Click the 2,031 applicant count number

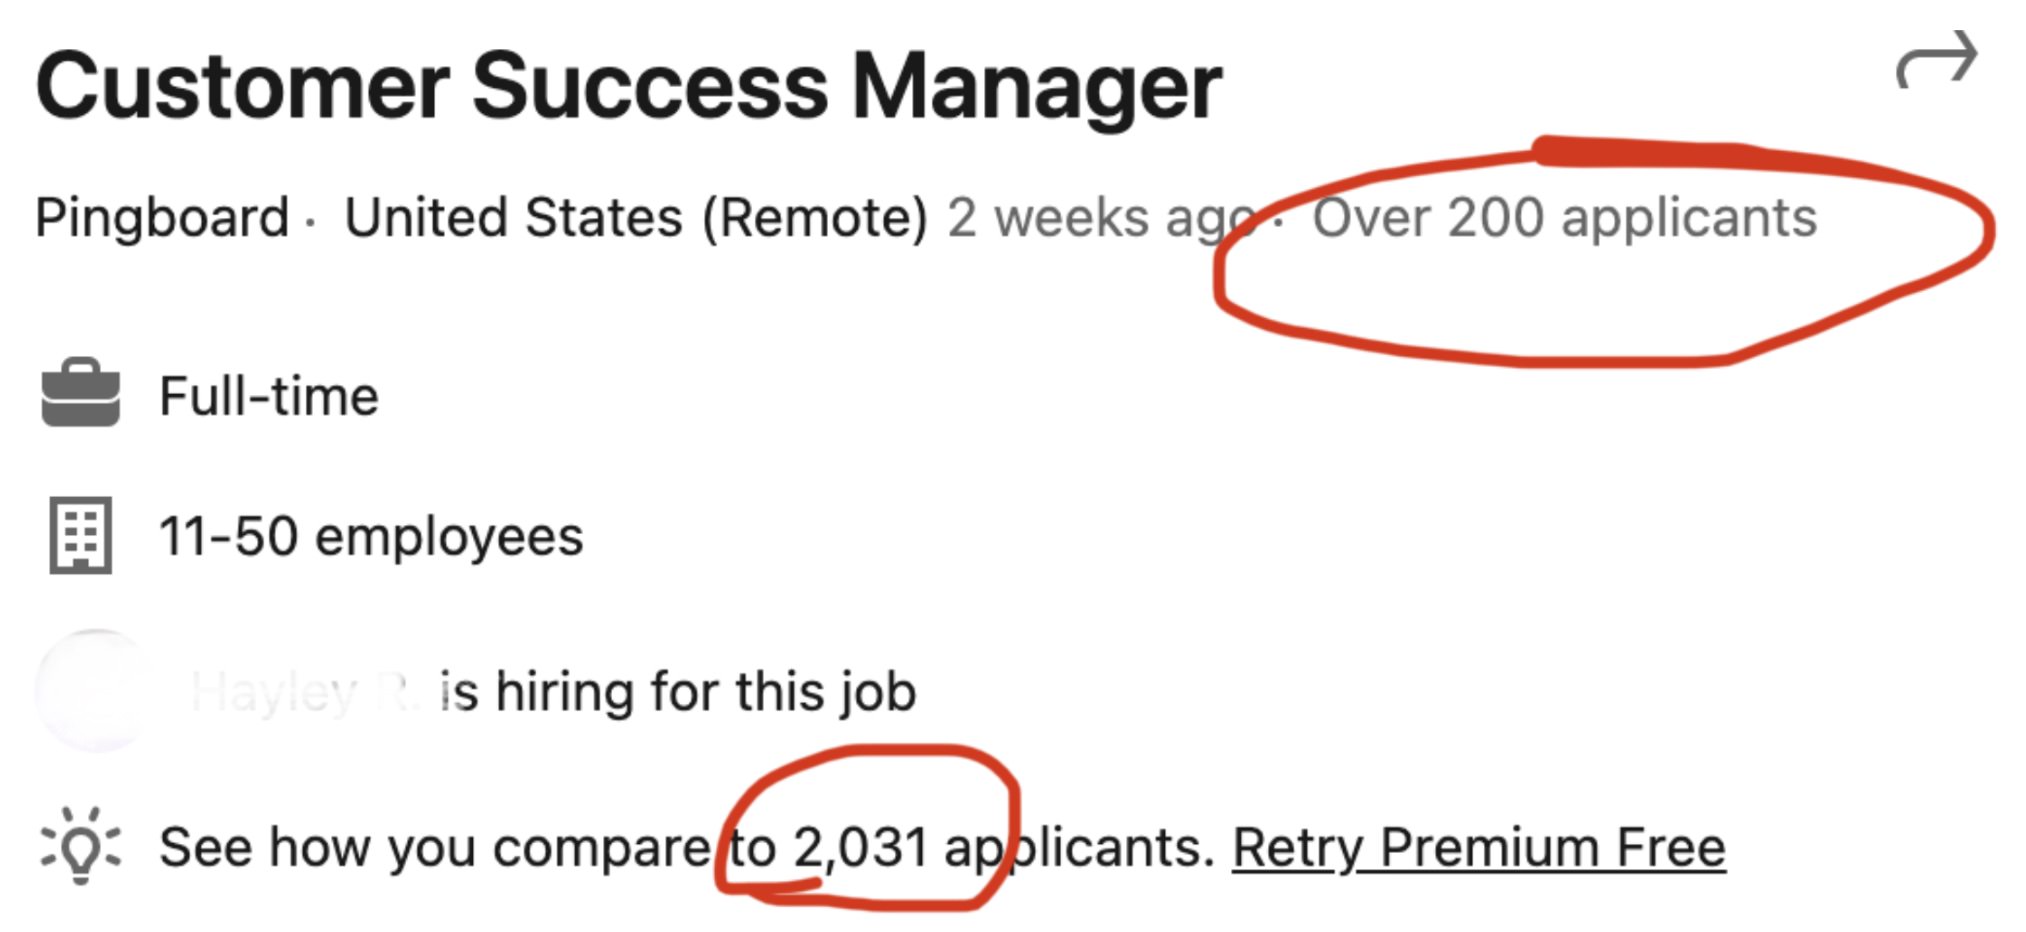[x=860, y=848]
